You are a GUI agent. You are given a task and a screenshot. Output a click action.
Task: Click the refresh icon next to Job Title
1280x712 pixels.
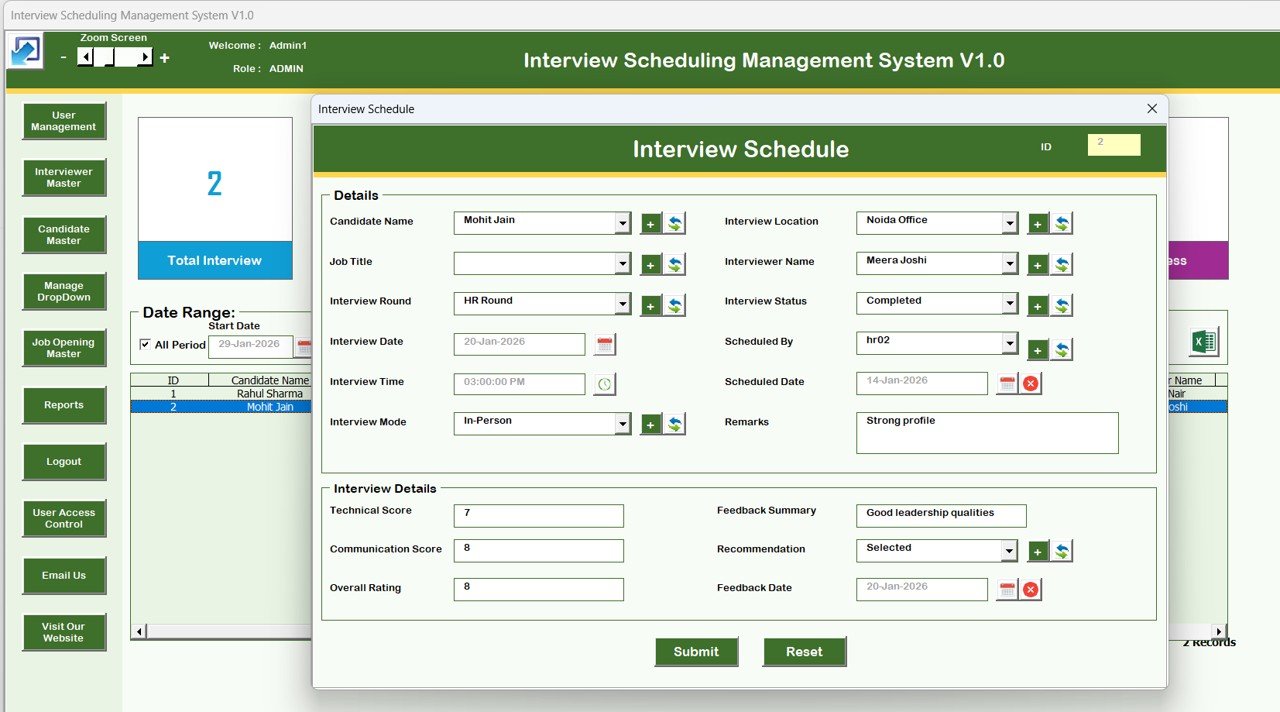point(671,263)
